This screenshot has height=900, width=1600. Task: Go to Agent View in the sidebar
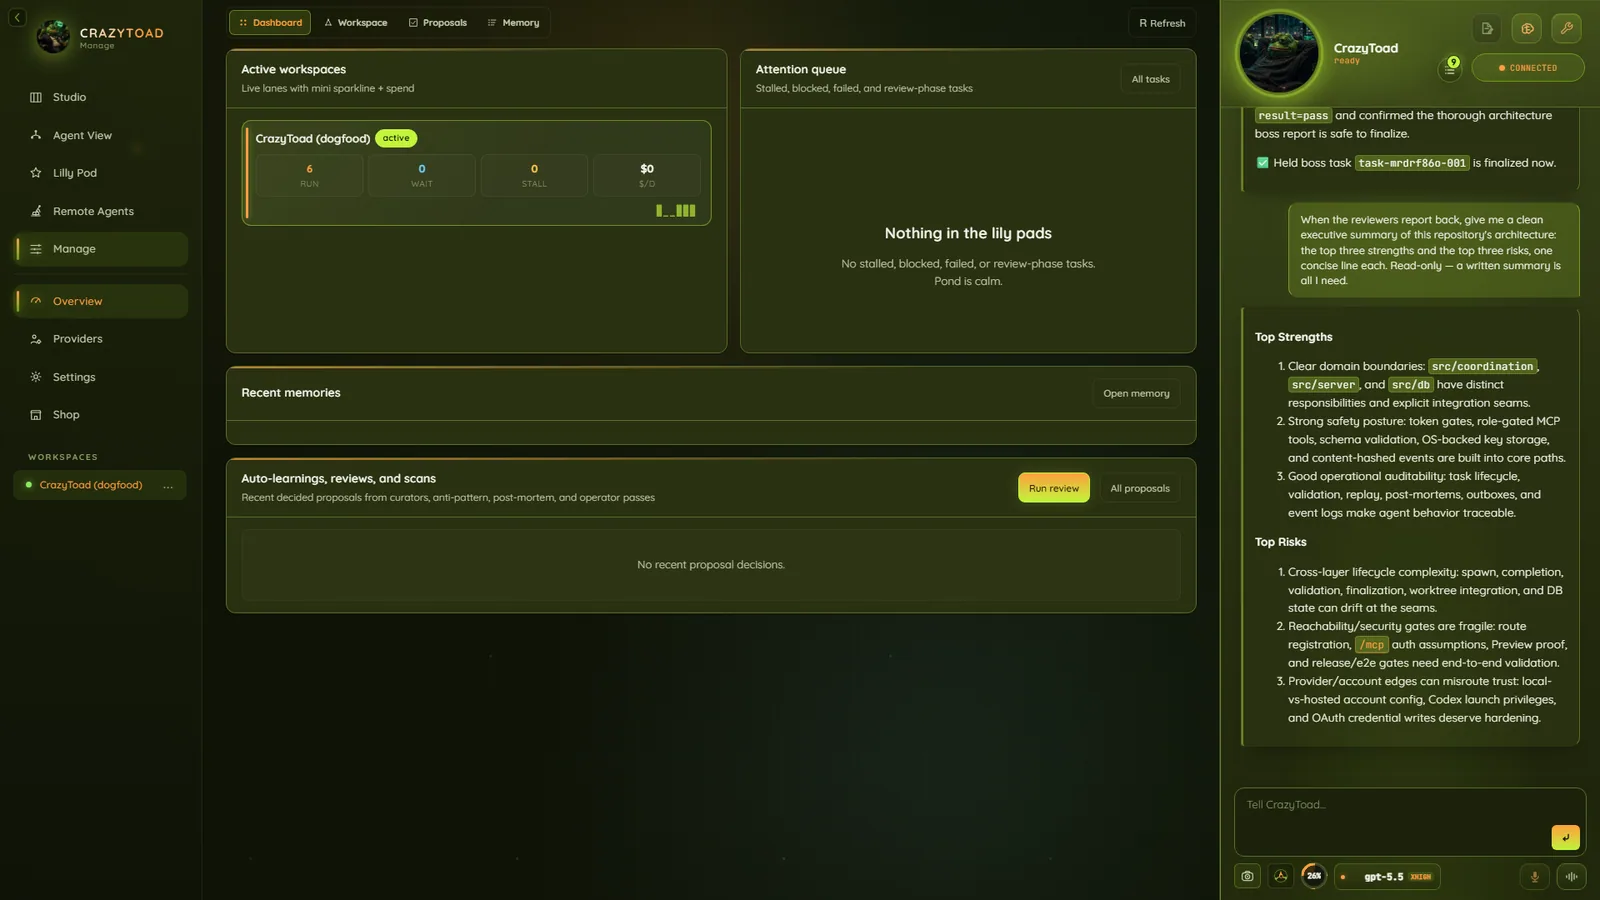click(100, 135)
